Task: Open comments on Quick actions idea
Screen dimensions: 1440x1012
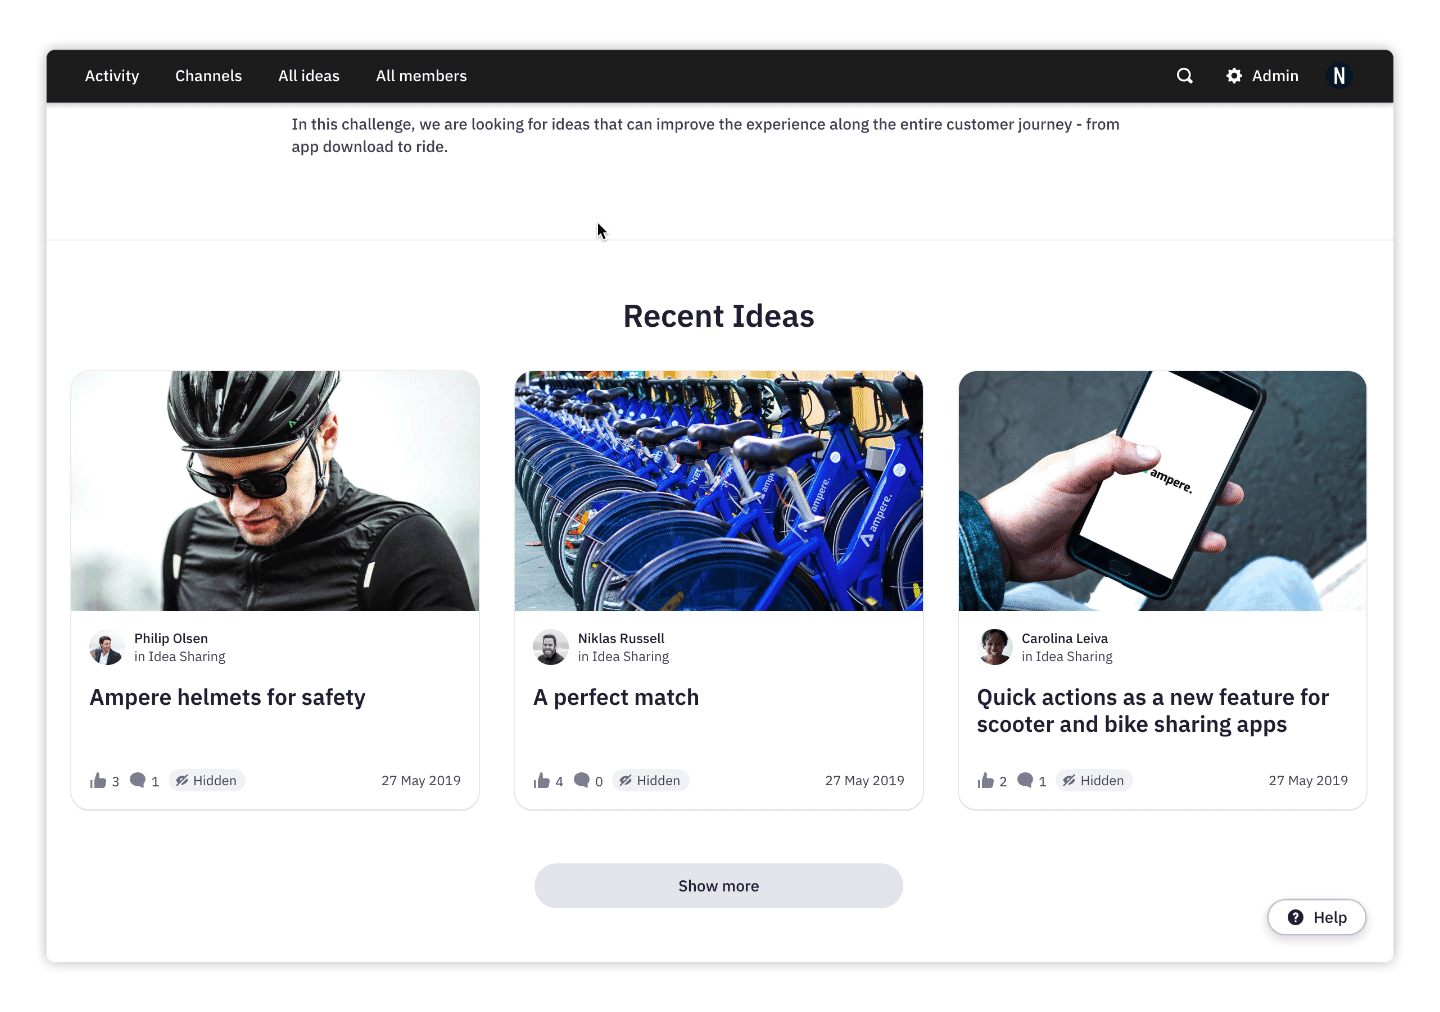Action: click(1025, 781)
